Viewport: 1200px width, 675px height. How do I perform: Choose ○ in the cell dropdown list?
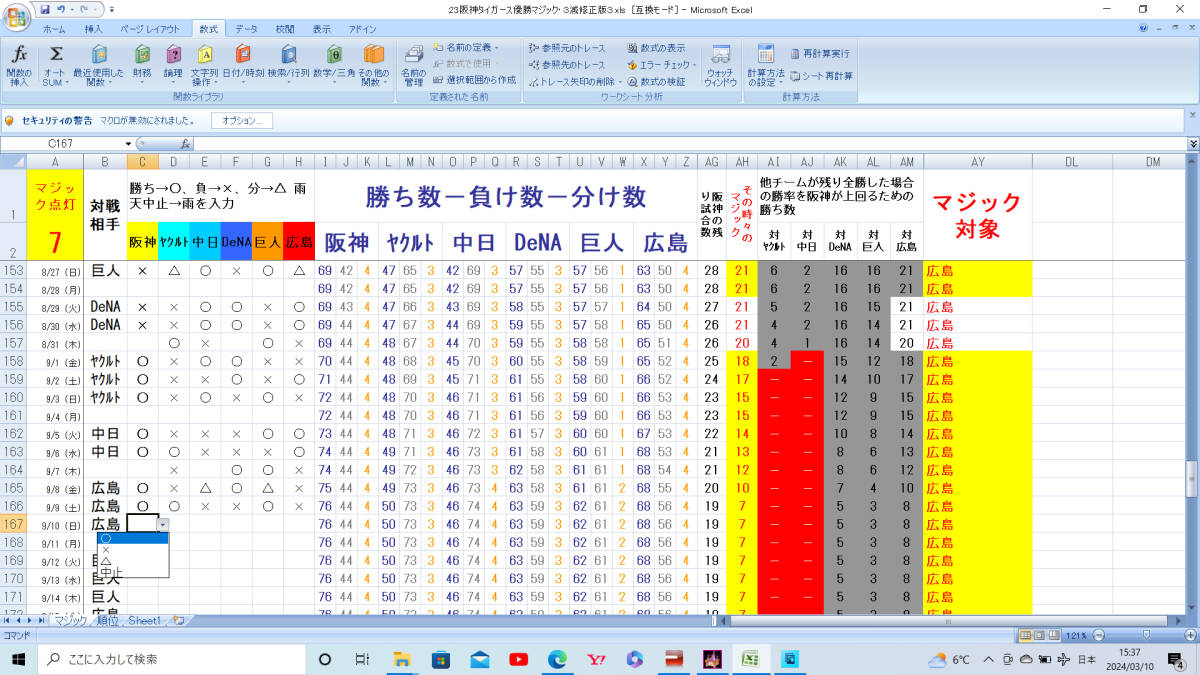133,538
